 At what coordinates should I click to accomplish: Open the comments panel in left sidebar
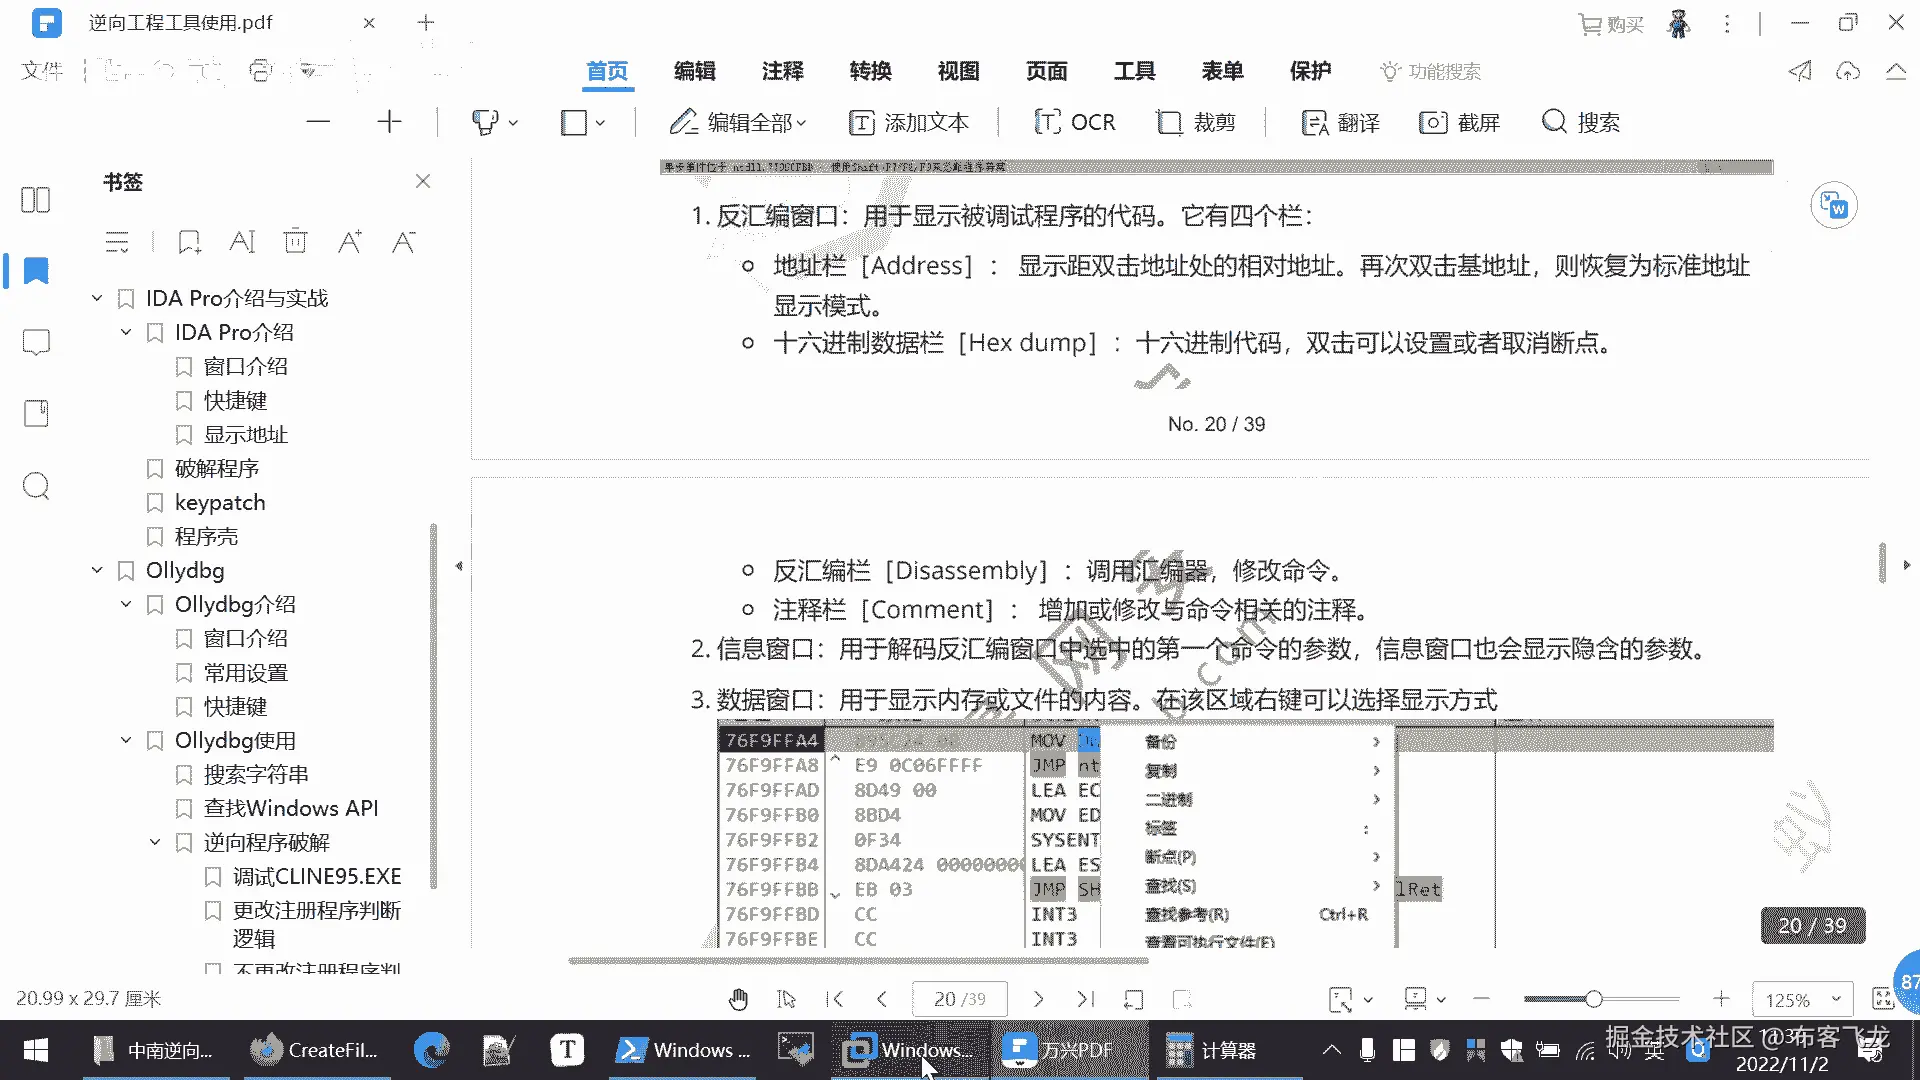click(x=36, y=342)
